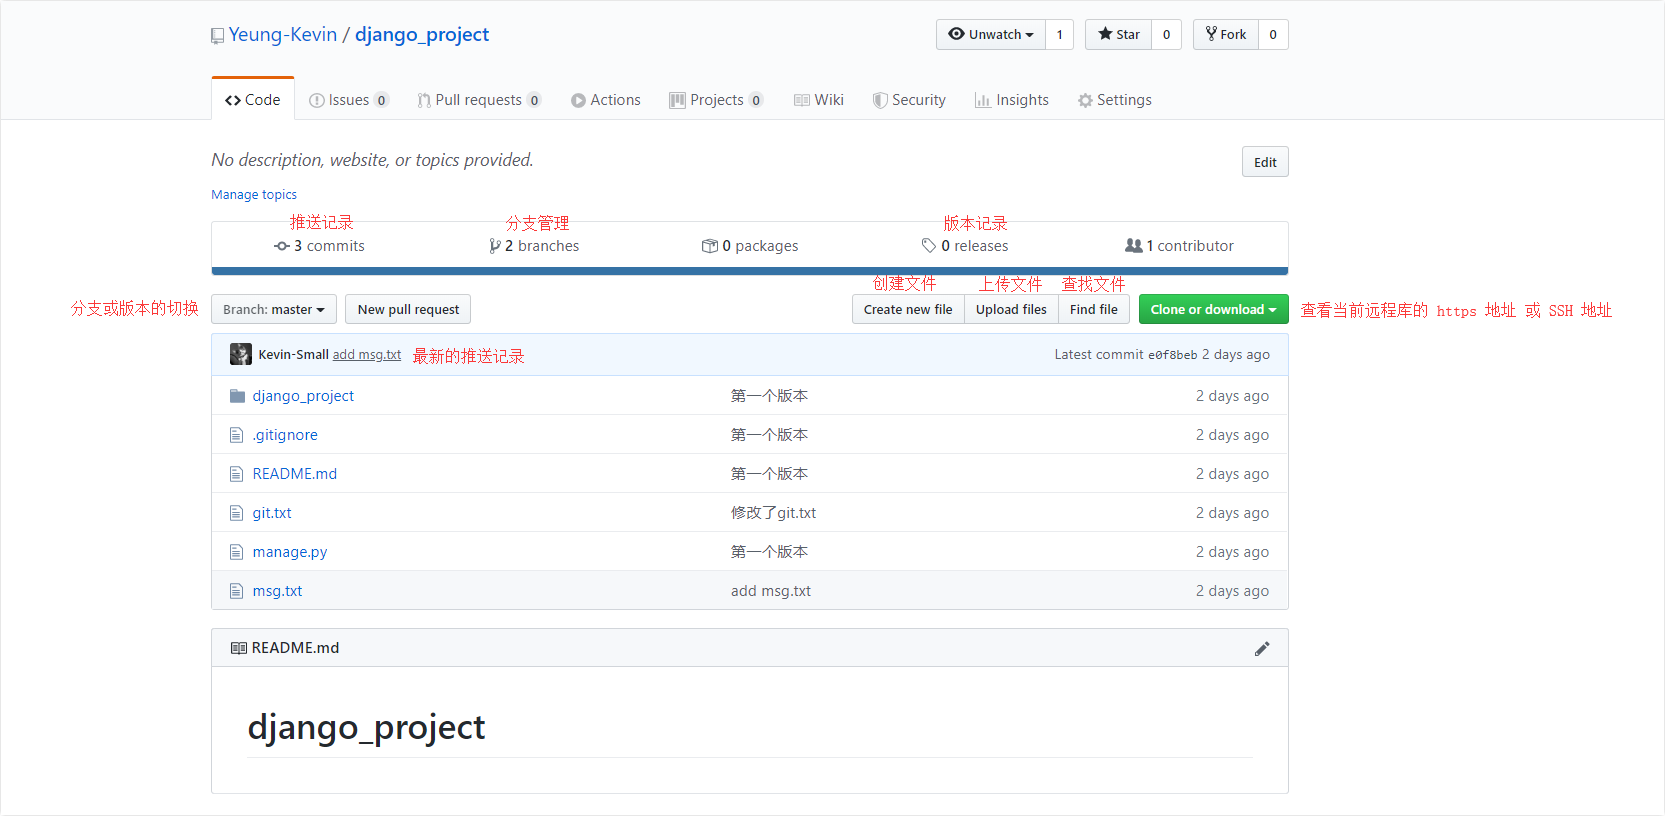Image resolution: width=1665 pixels, height=816 pixels.
Task: Click the stargazers count beside Star
Action: pos(1166,34)
